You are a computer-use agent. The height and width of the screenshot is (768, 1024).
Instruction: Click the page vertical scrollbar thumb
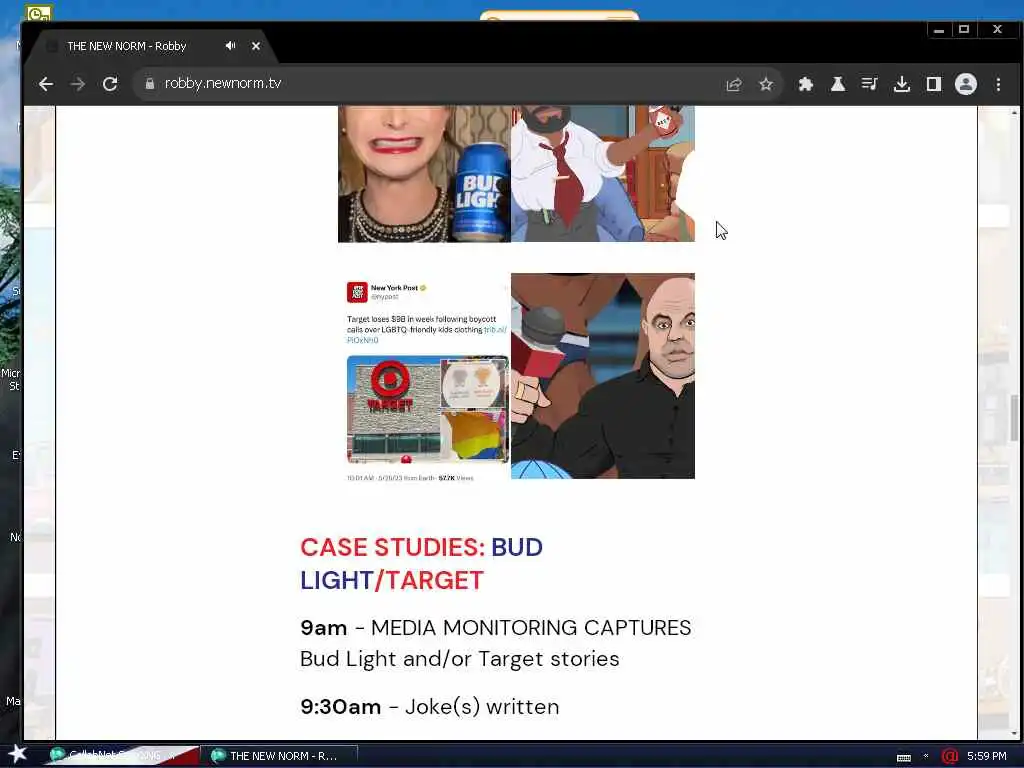[1014, 418]
